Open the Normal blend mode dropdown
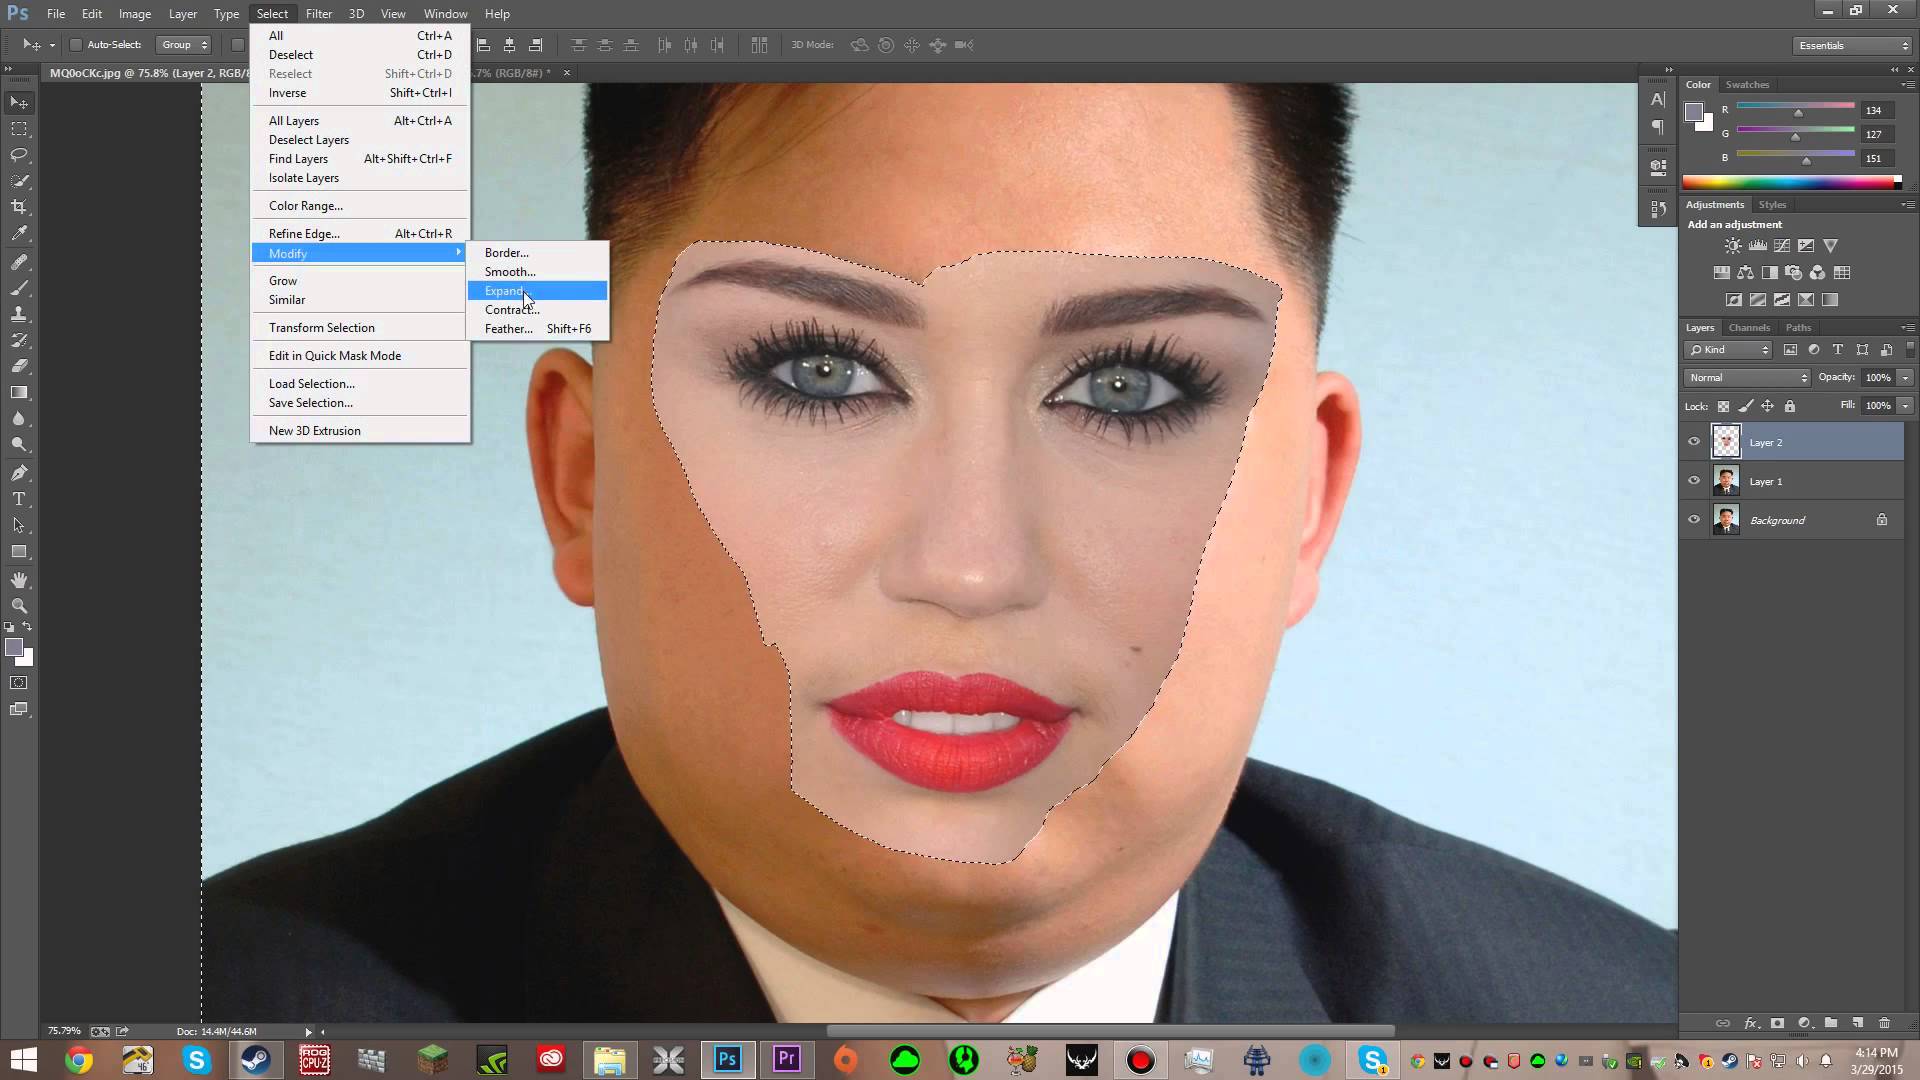The width and height of the screenshot is (1920, 1080). [1747, 378]
